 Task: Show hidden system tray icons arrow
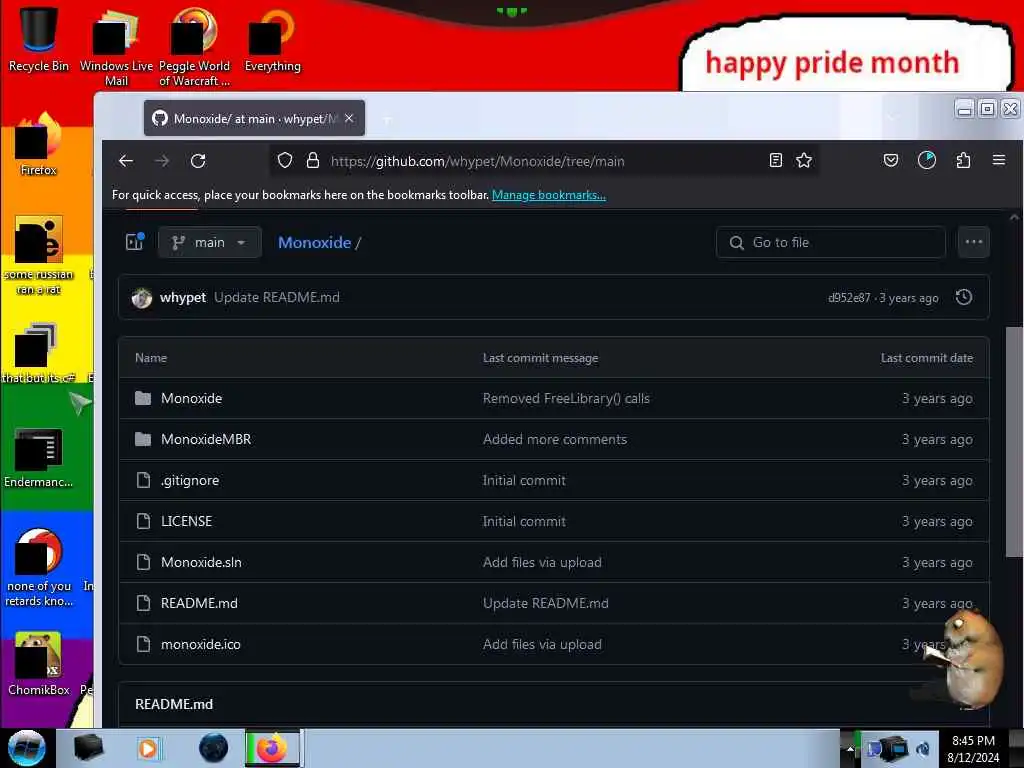click(850, 748)
